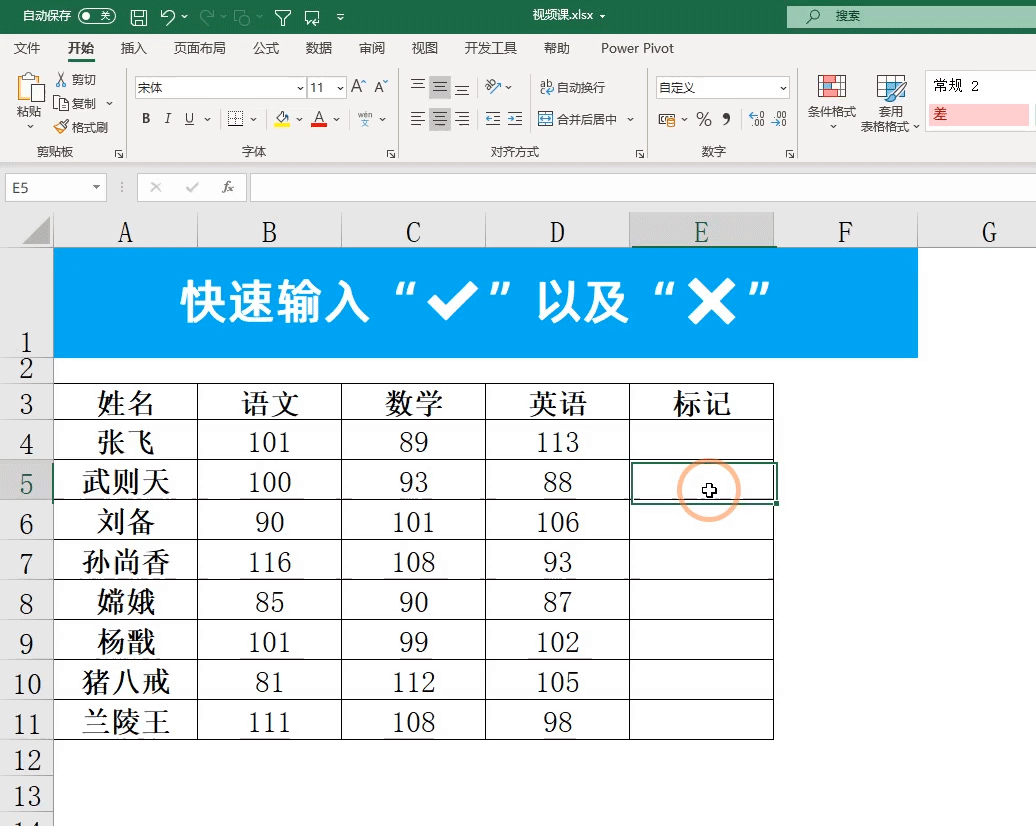Select the 差 cell style swatch
The height and width of the screenshot is (826, 1036).
979,114
